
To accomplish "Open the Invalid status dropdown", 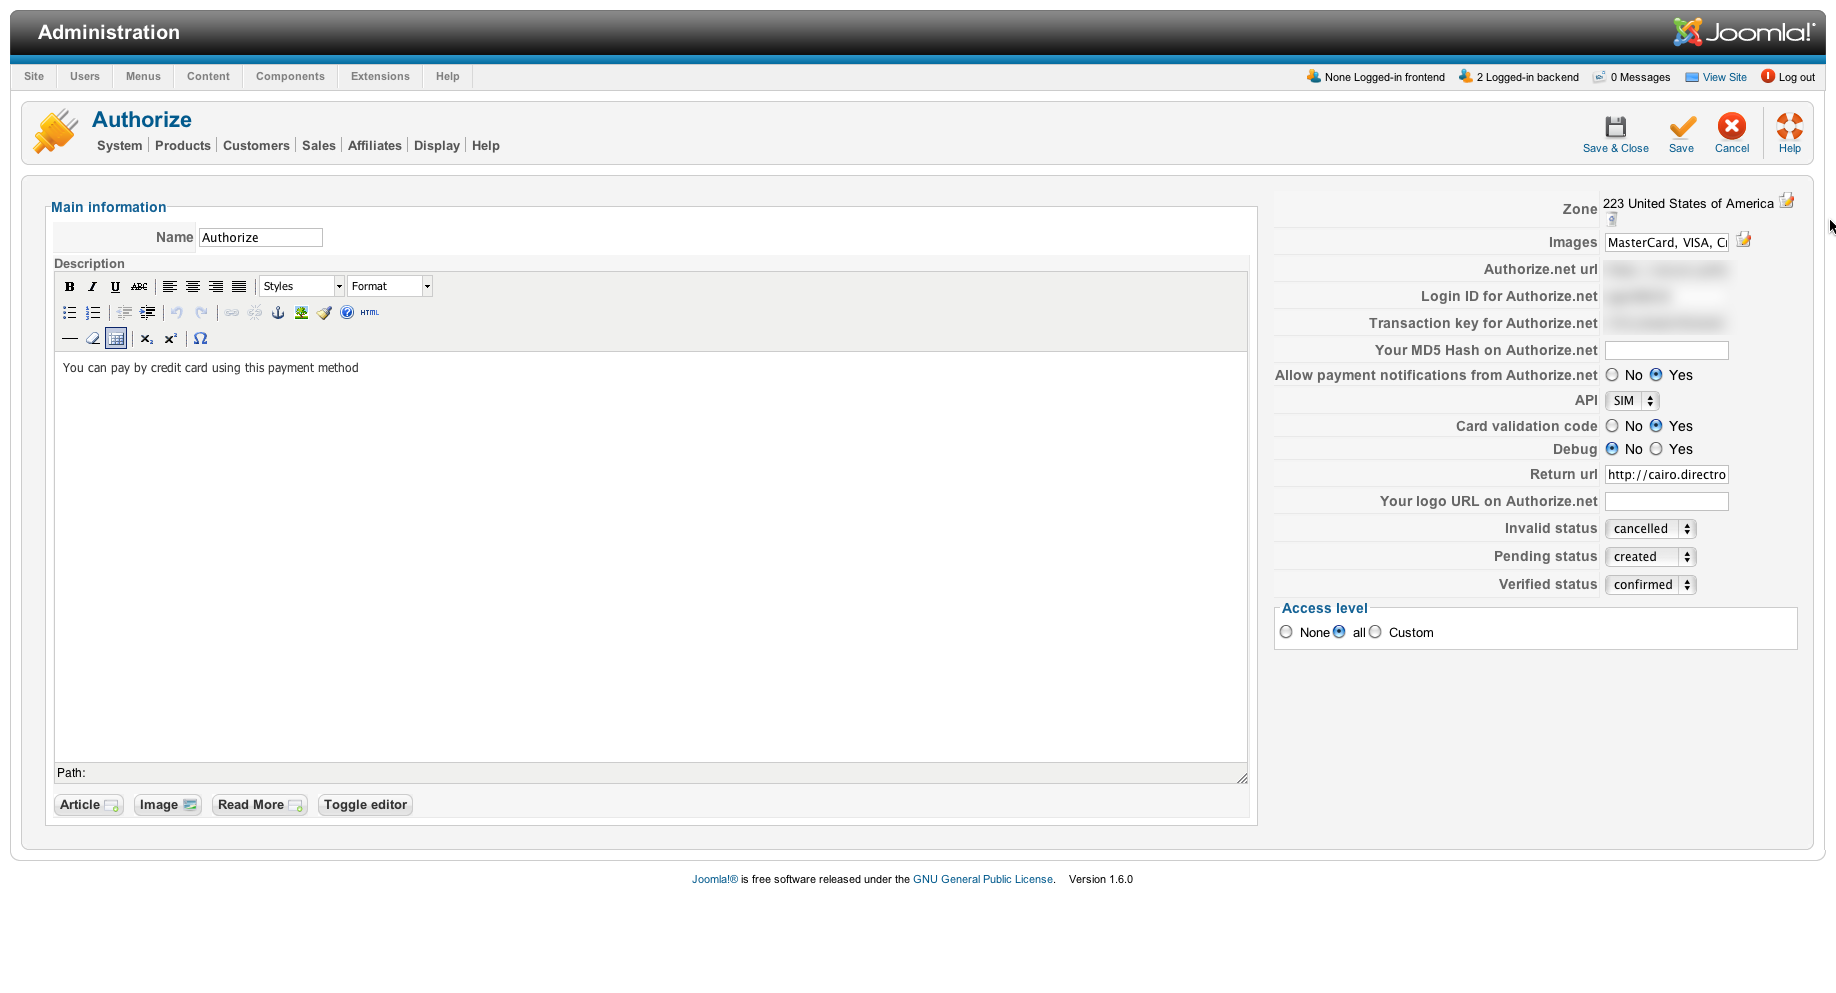I will coord(1651,529).
